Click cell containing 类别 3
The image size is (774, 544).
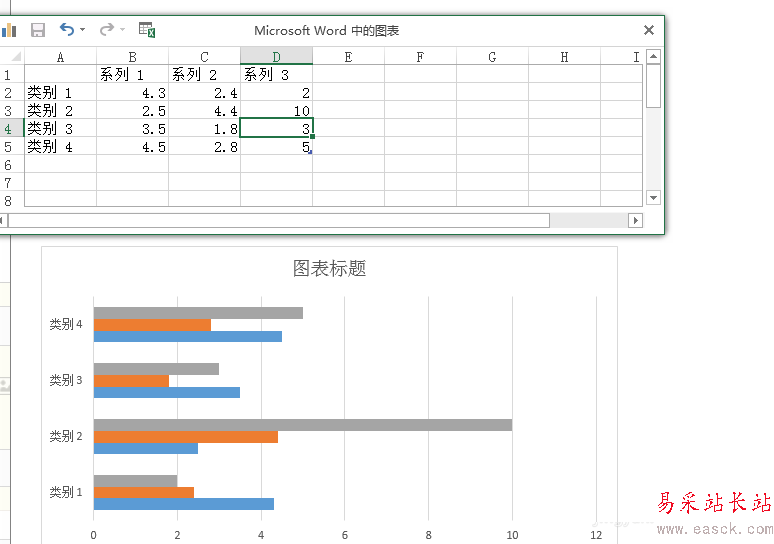(60, 128)
